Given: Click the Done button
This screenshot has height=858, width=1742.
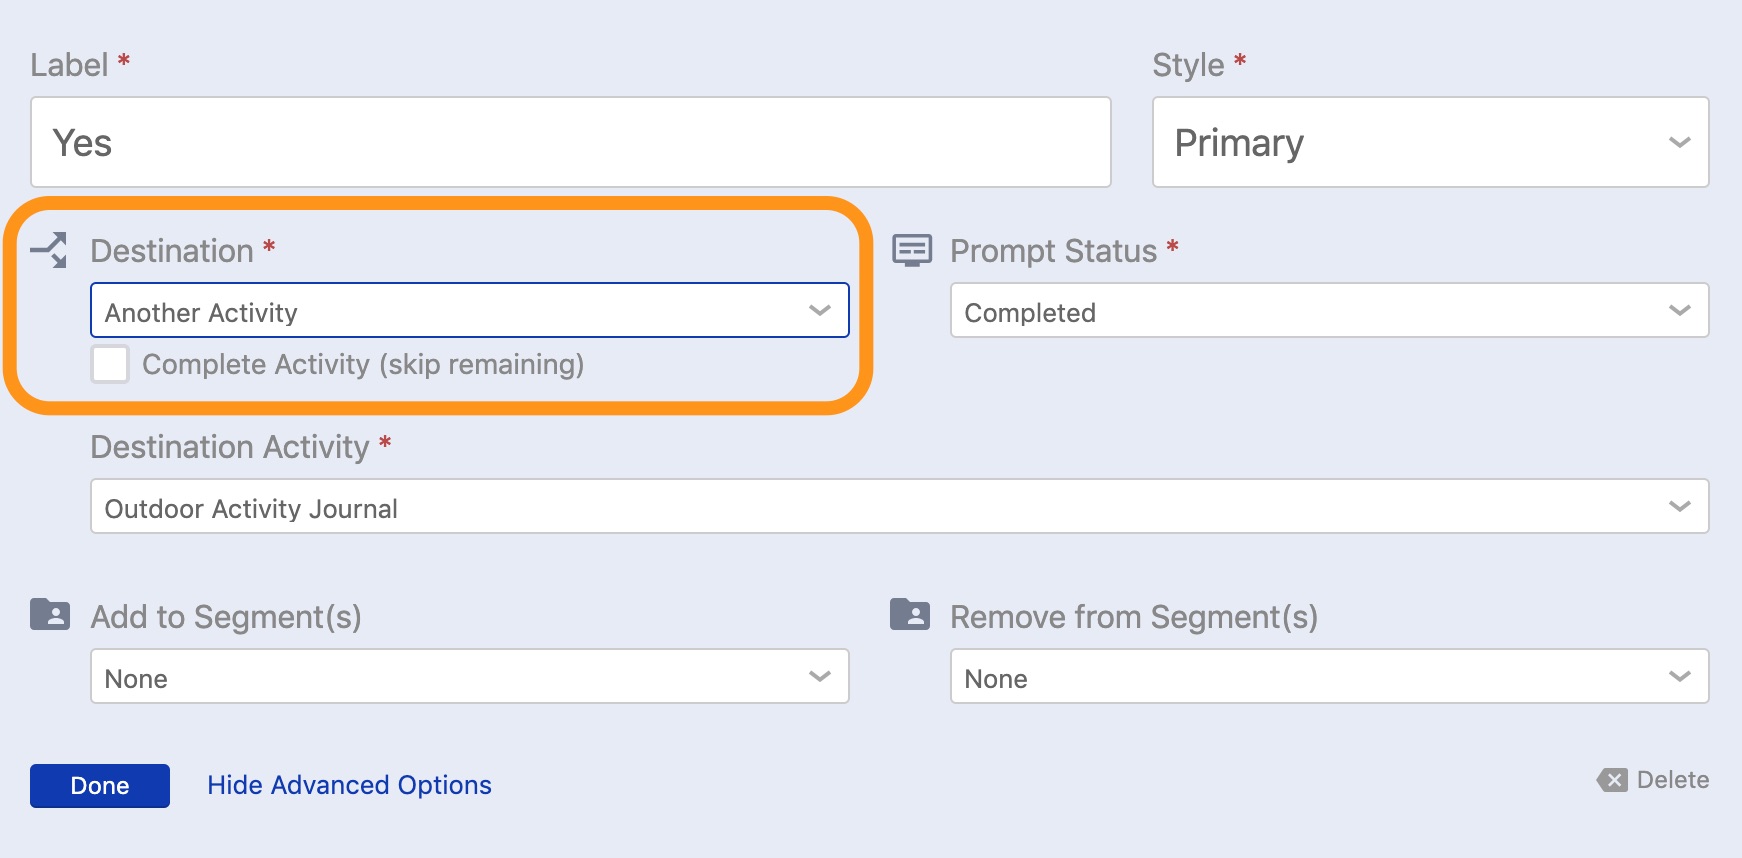Looking at the screenshot, I should (x=100, y=786).
